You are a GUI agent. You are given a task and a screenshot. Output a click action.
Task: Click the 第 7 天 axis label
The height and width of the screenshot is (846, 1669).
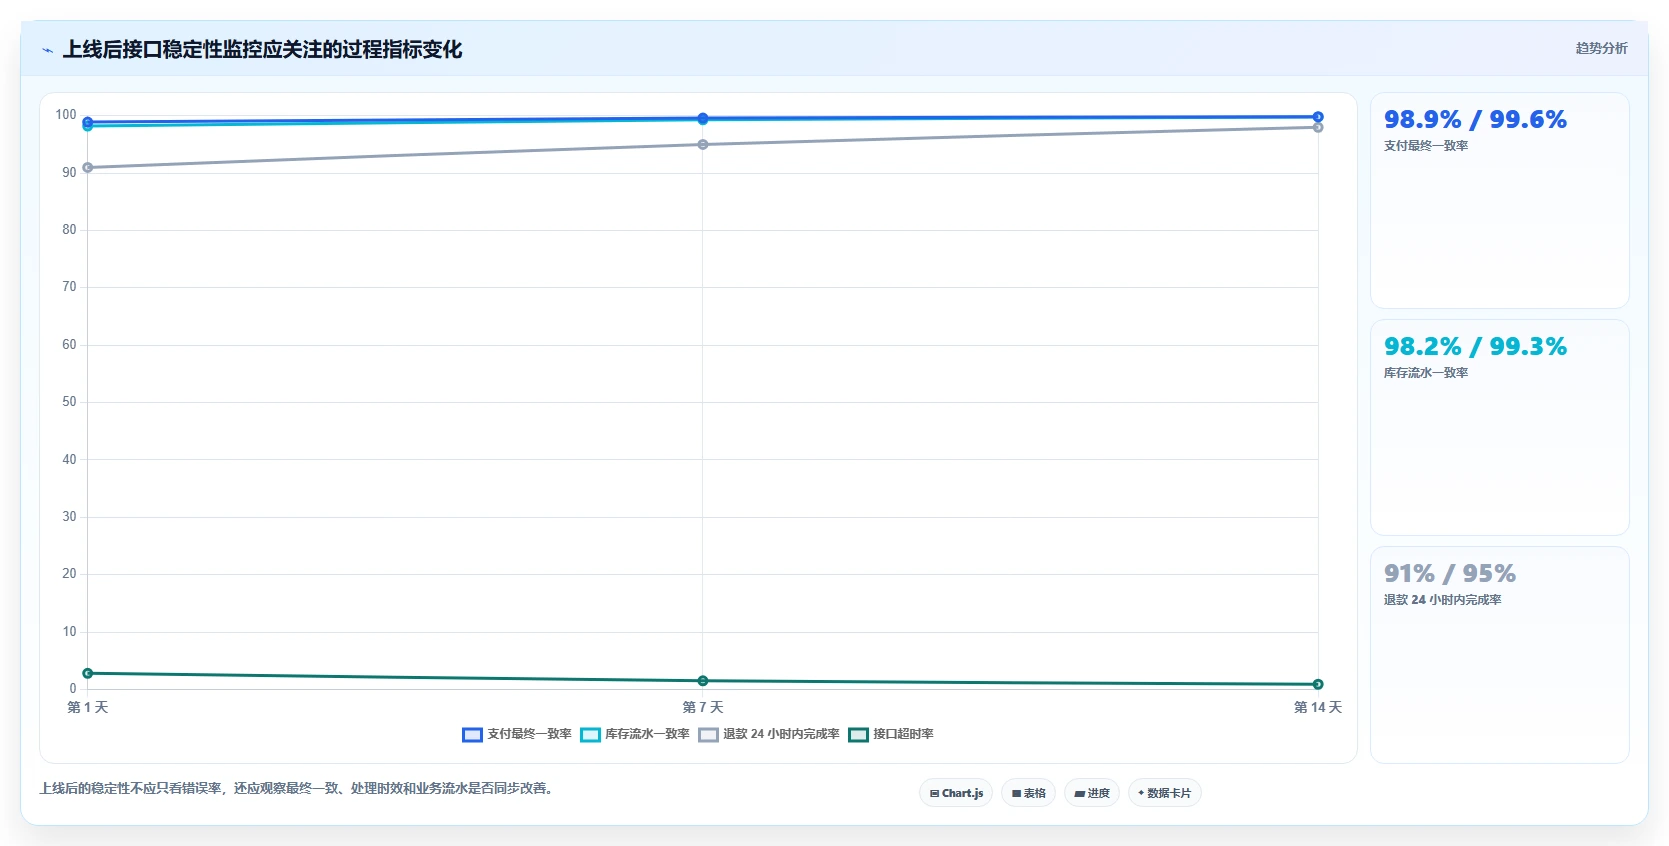(703, 707)
